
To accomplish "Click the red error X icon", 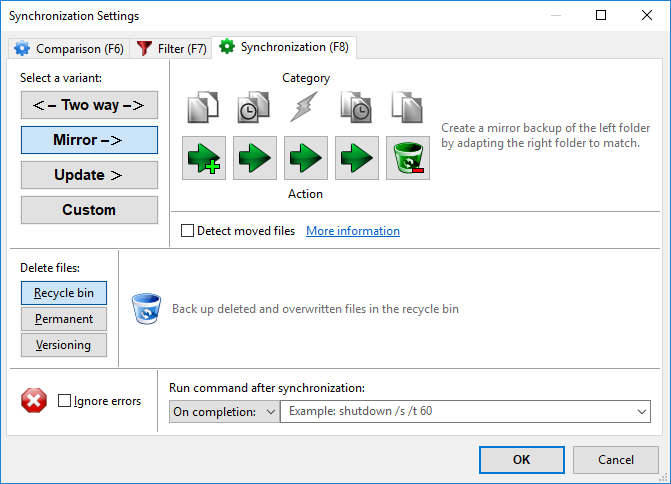I will pyautogui.click(x=34, y=401).
